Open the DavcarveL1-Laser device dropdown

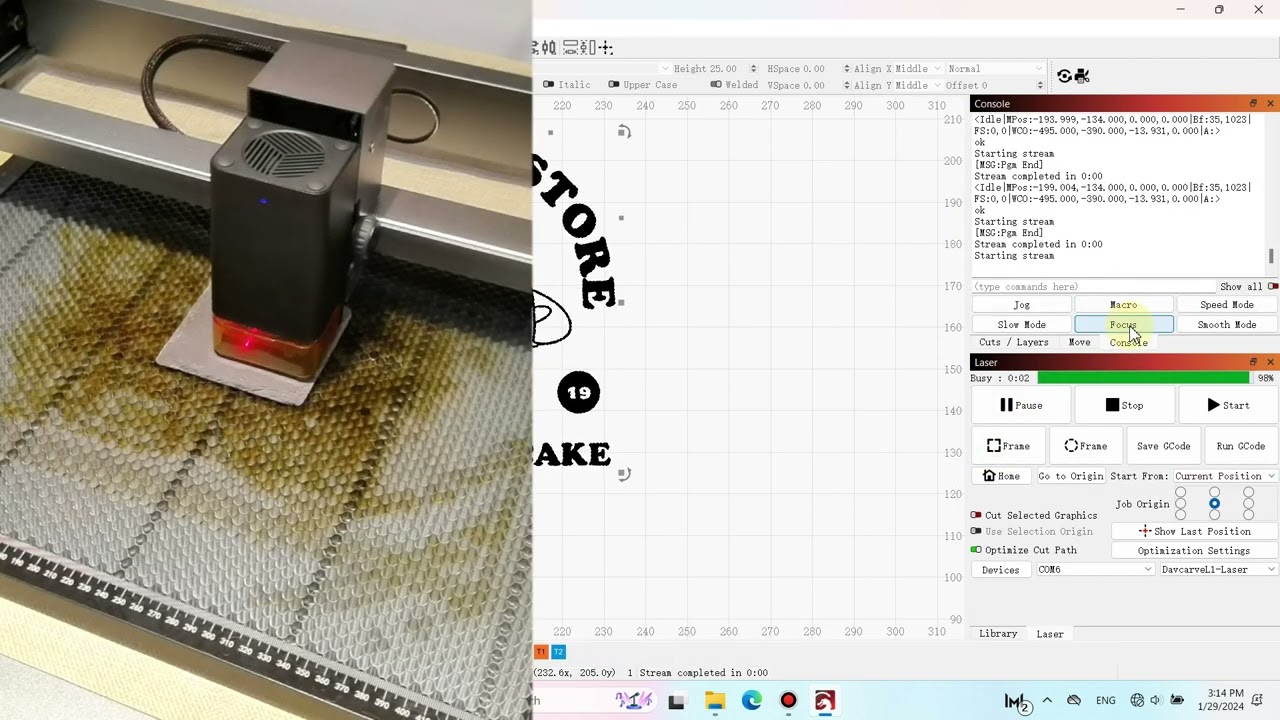[1218, 570]
